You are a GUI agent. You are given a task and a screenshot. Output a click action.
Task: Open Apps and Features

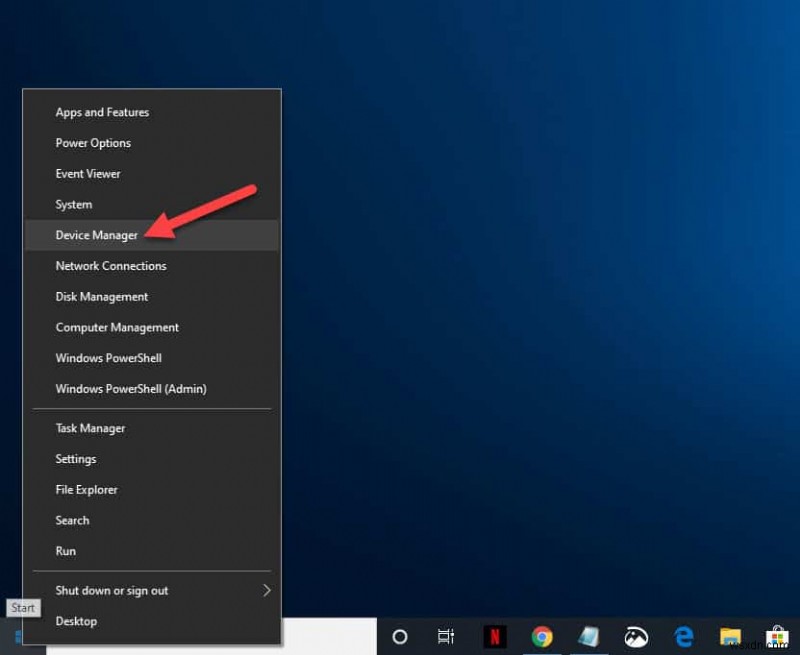click(x=102, y=112)
